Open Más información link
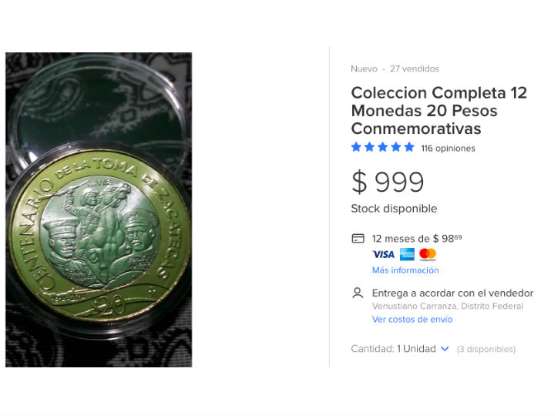 pyautogui.click(x=405, y=270)
